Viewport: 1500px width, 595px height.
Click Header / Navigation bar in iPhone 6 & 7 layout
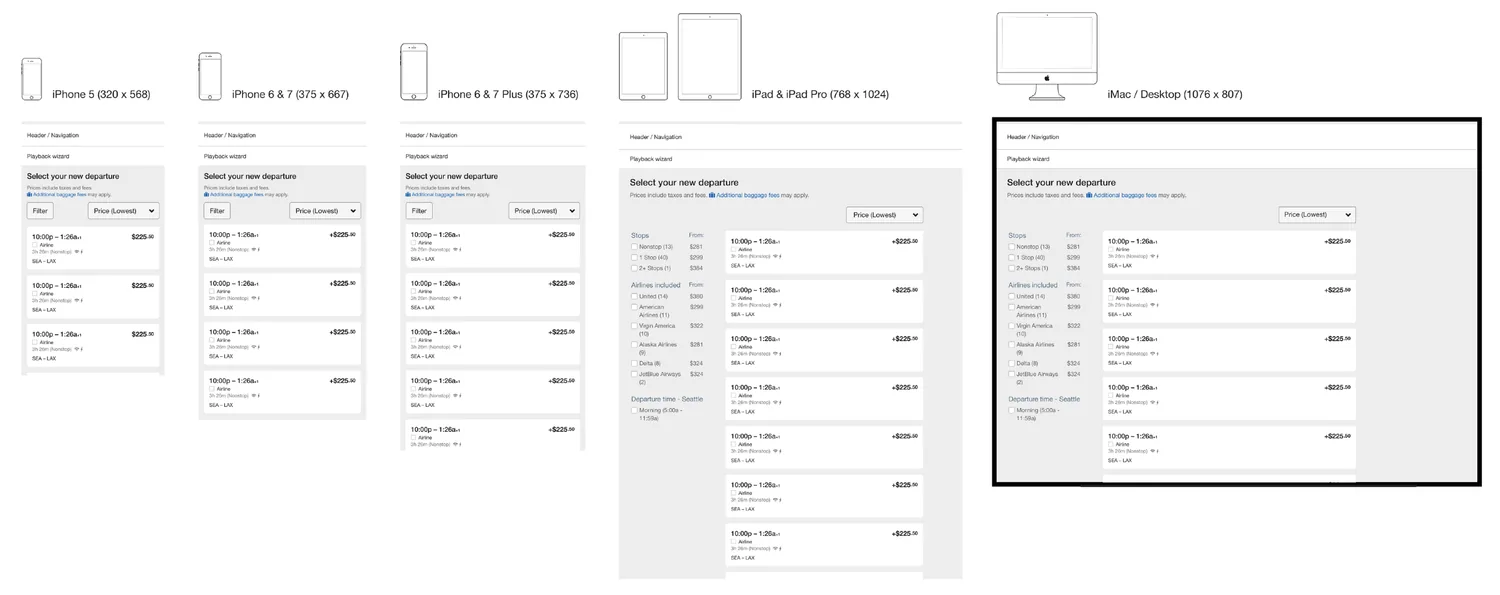coord(282,135)
